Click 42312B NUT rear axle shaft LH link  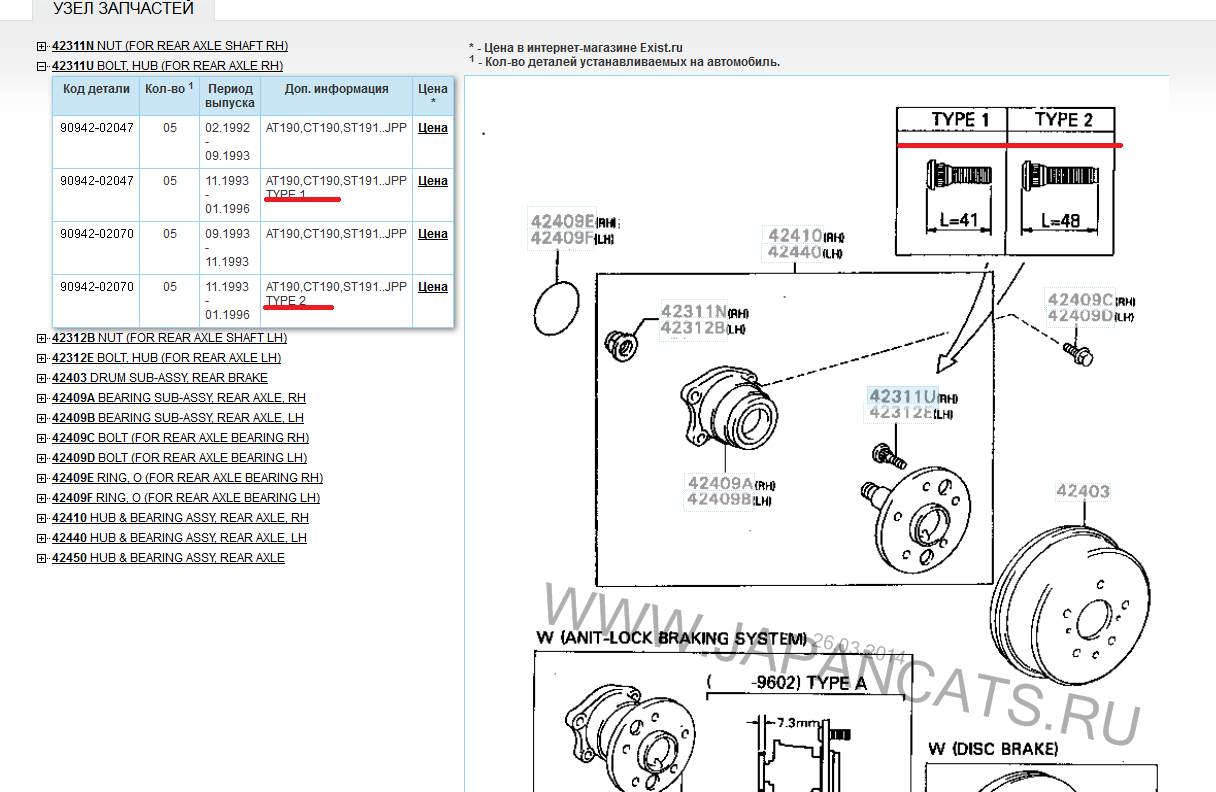coord(169,338)
